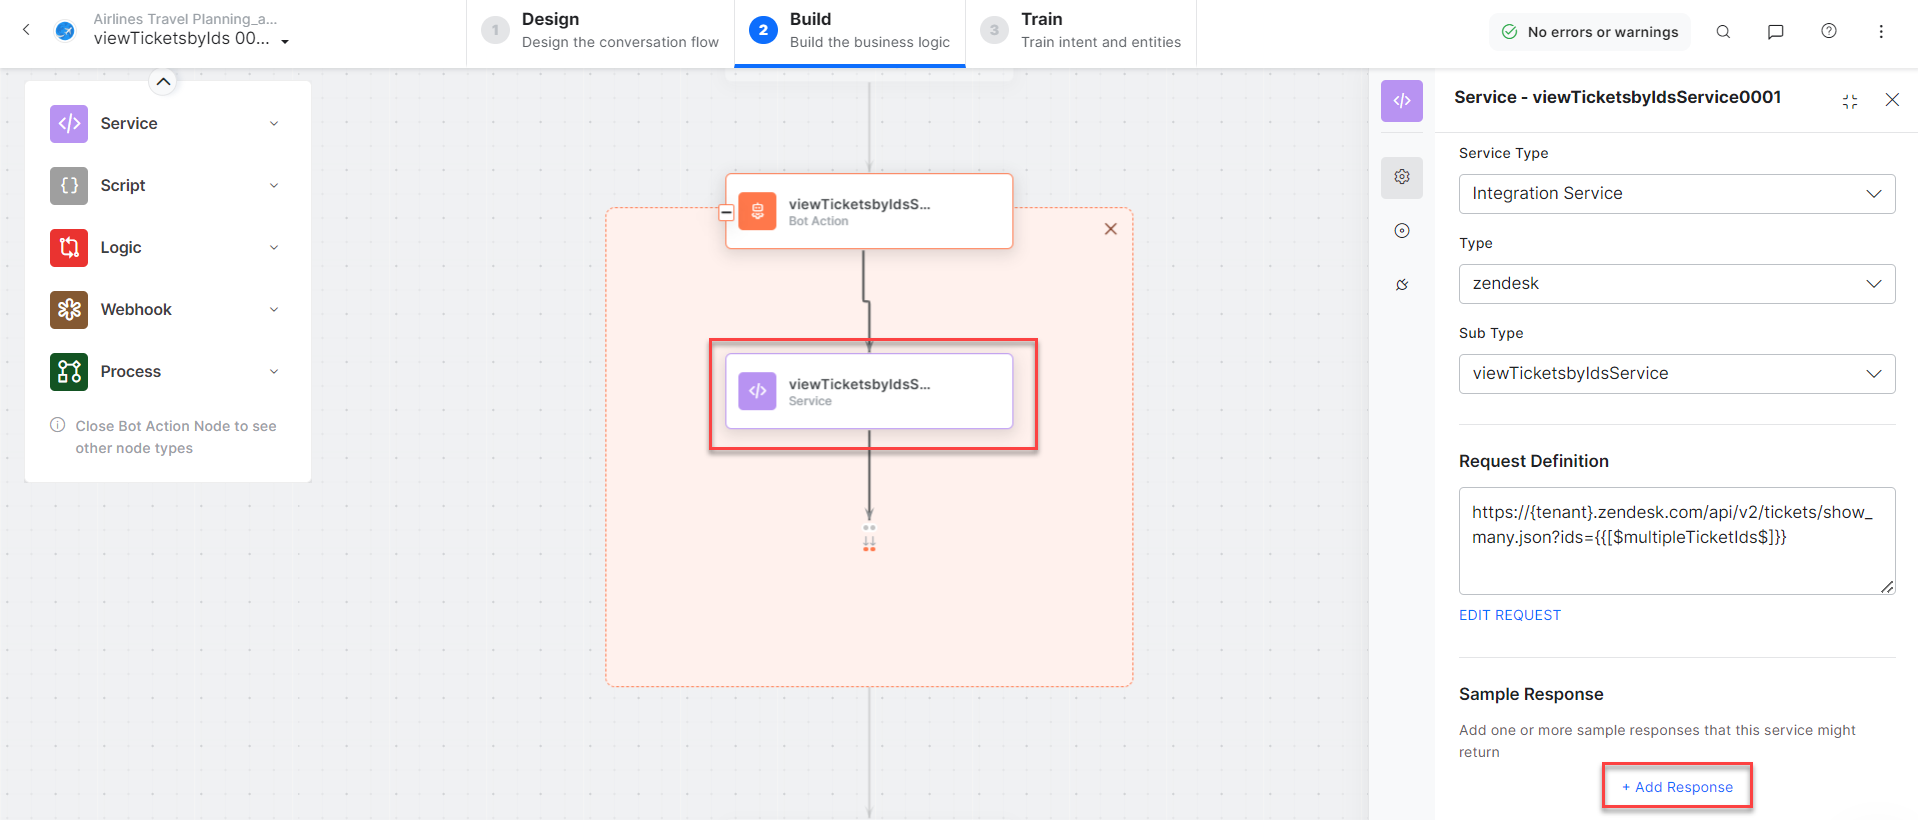Open the three-dot more options menu
The image size is (1918, 820).
(1880, 32)
